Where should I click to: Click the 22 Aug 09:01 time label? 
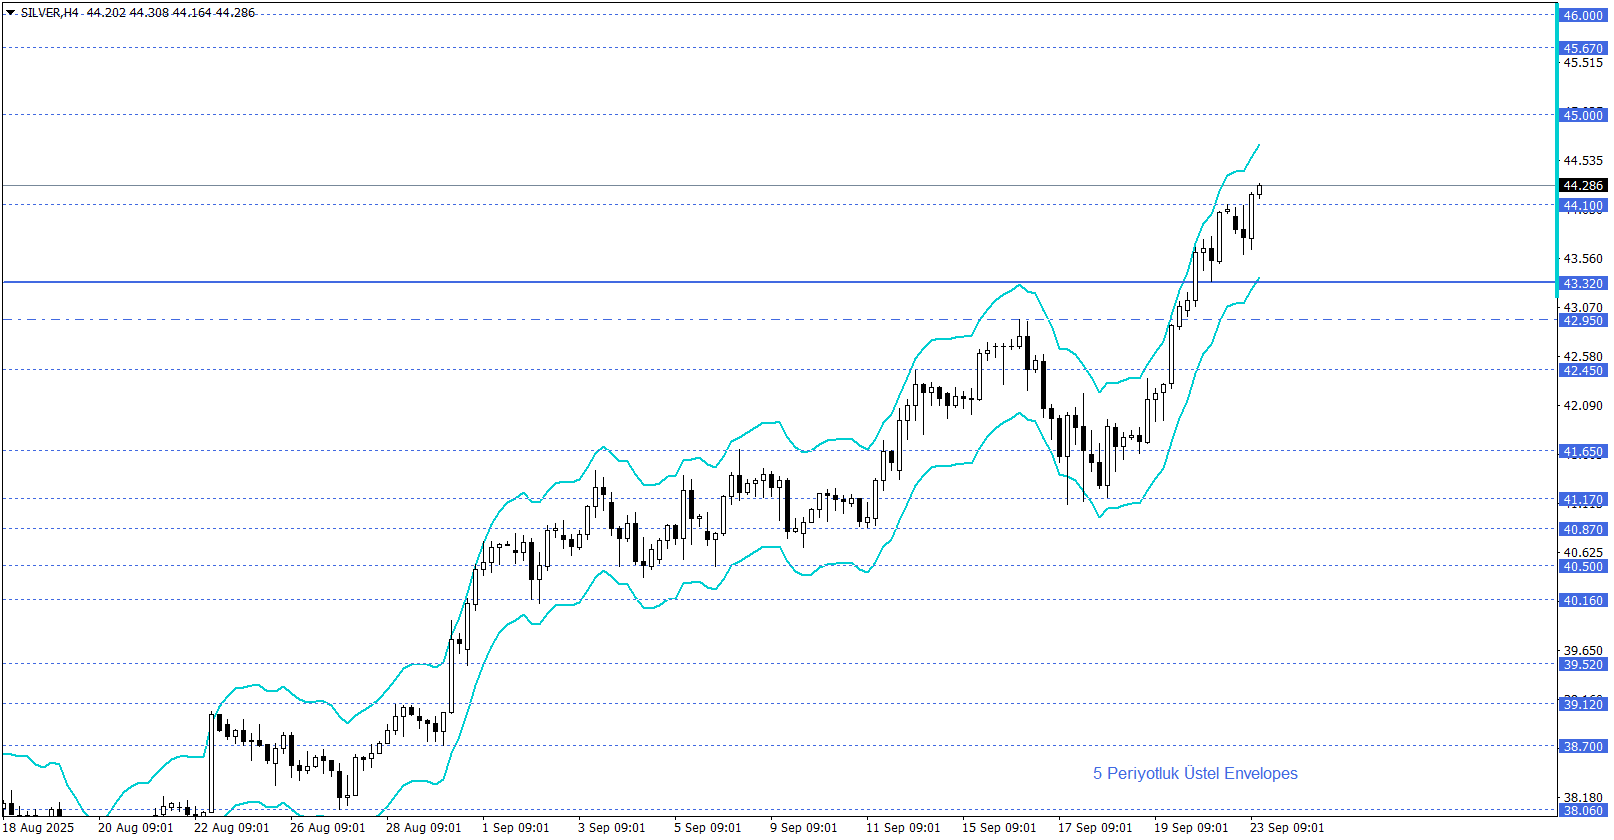(231, 827)
